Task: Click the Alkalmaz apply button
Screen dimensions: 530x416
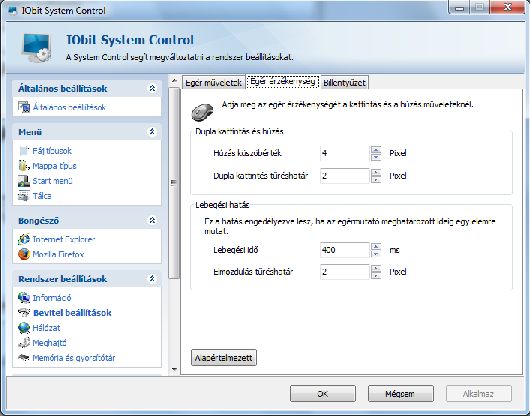Action: coord(478,394)
